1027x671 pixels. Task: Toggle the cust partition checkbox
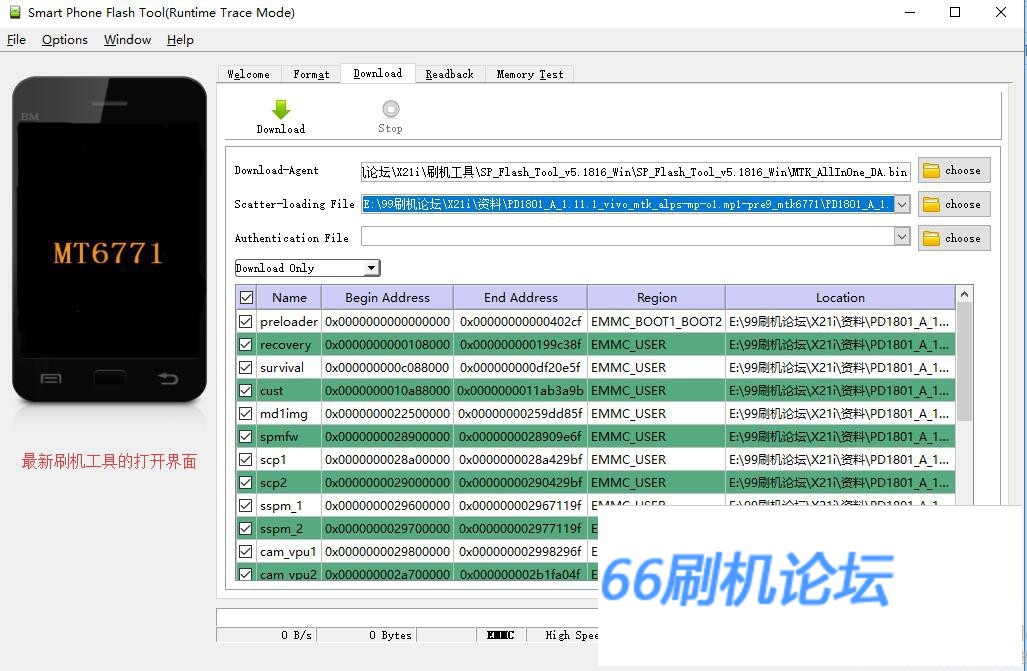click(x=246, y=391)
